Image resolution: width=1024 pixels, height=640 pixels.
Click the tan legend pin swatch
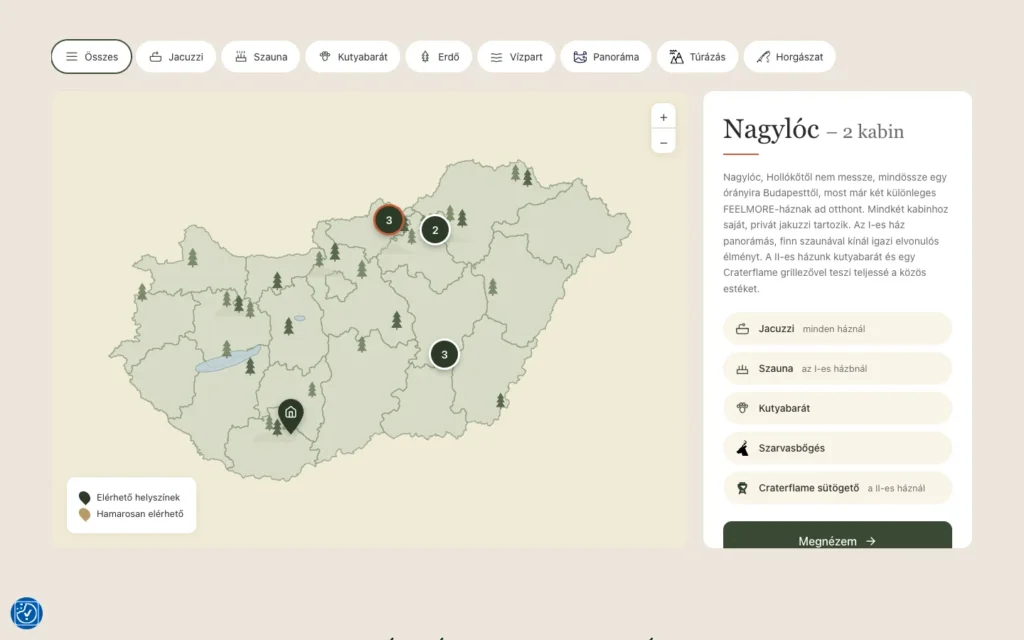[x=84, y=515]
